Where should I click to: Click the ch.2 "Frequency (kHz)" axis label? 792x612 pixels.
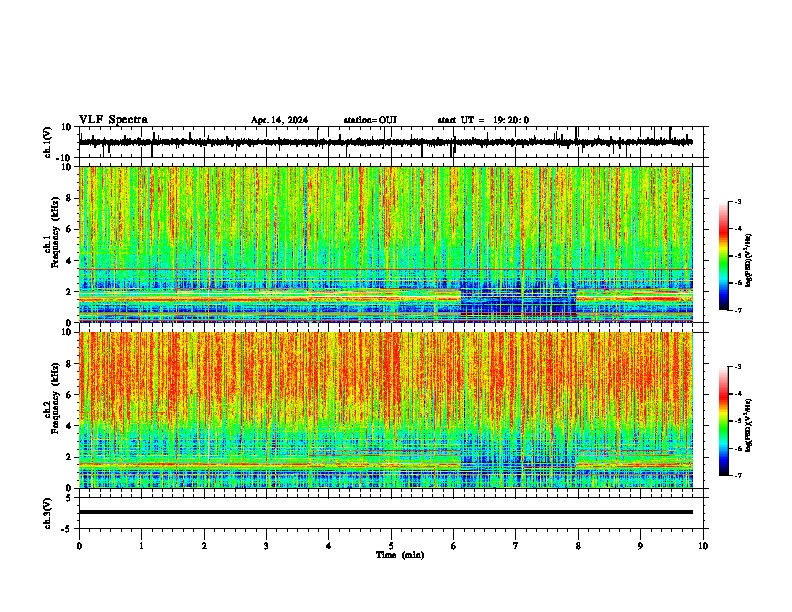[x=55, y=397]
